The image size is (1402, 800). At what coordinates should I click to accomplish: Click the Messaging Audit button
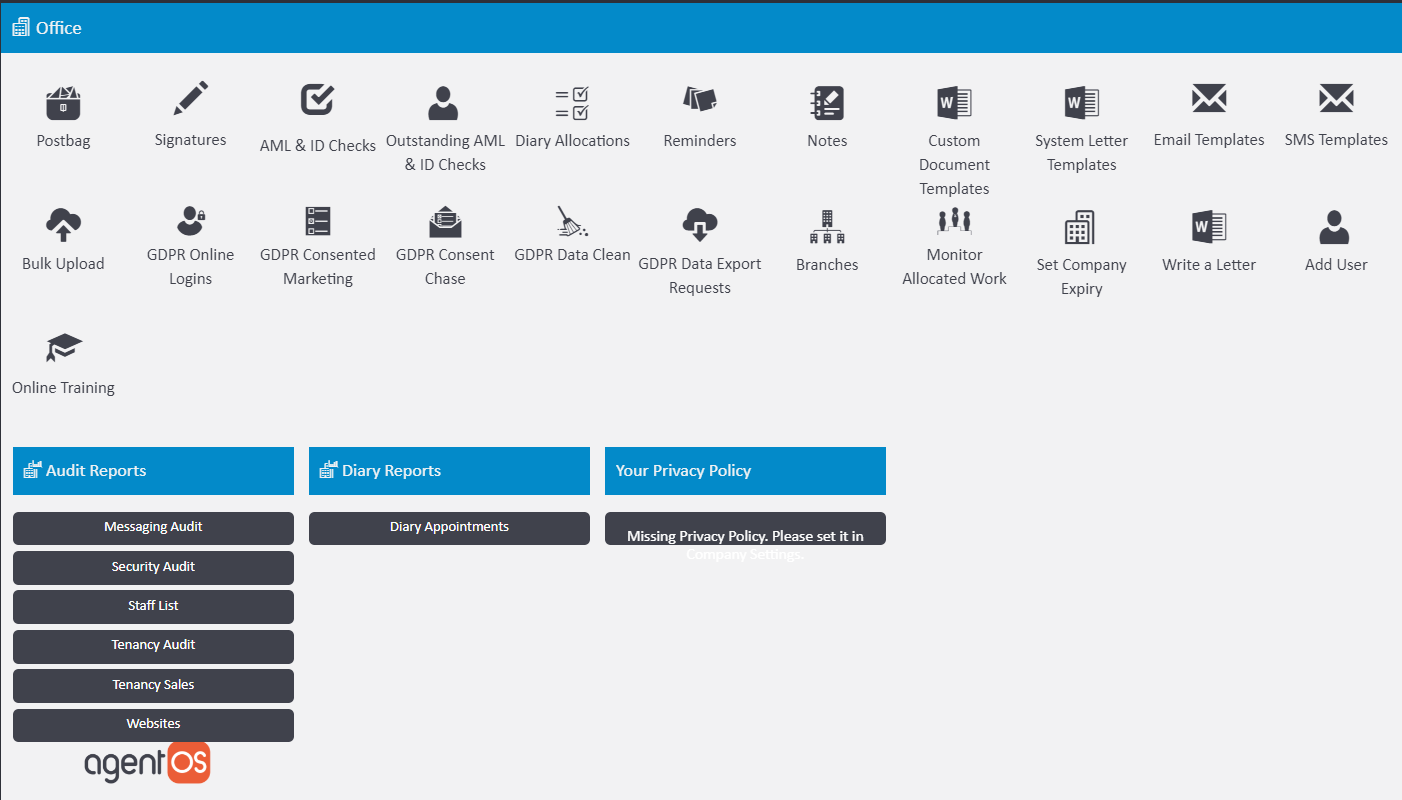(x=153, y=527)
